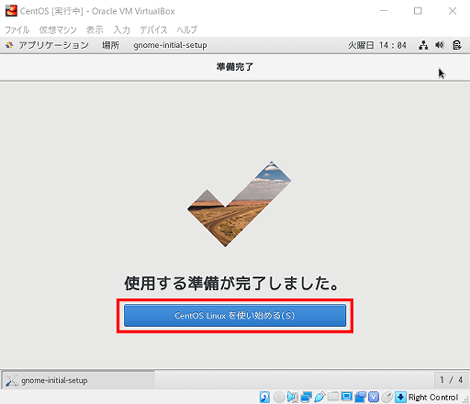
Task: Click the 1 / 4 workspace switcher
Action: point(451,380)
